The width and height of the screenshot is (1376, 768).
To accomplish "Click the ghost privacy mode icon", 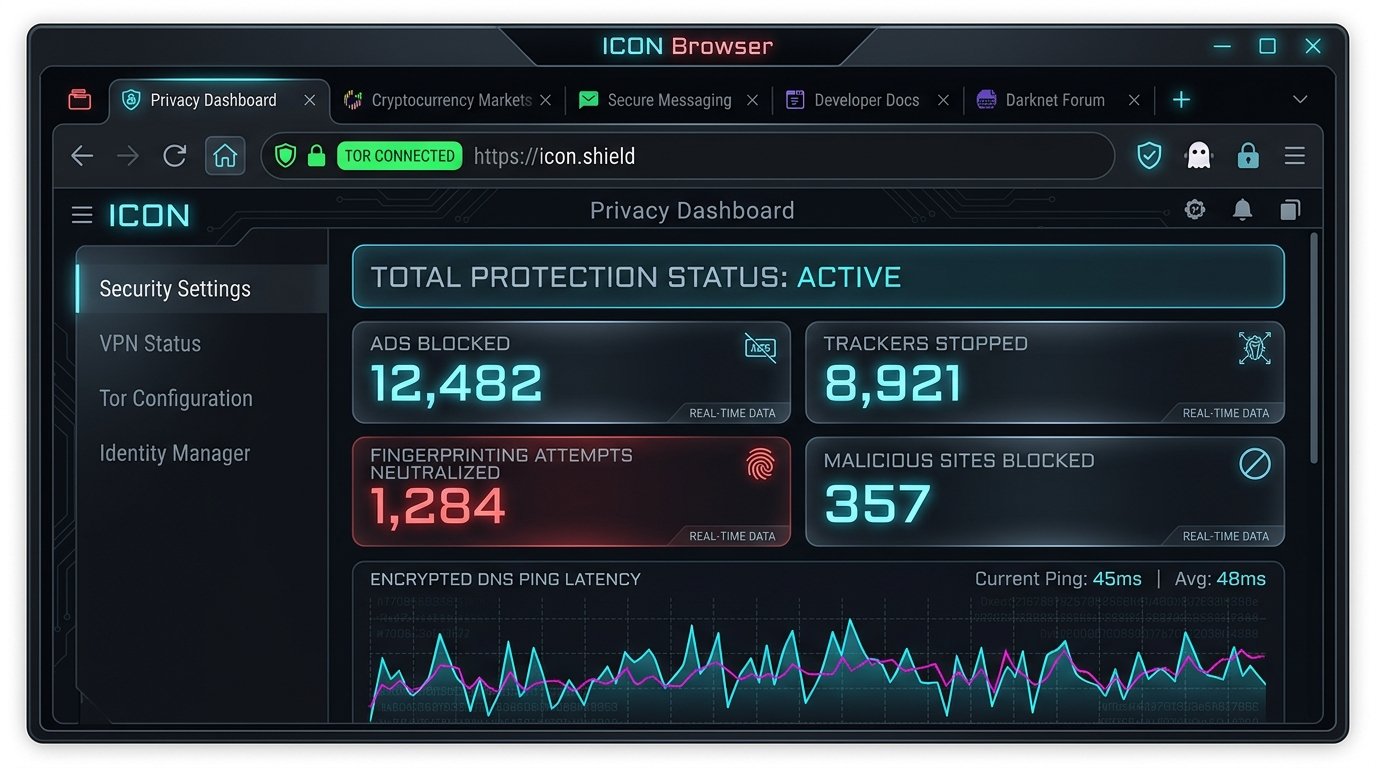I will pyautogui.click(x=1198, y=156).
